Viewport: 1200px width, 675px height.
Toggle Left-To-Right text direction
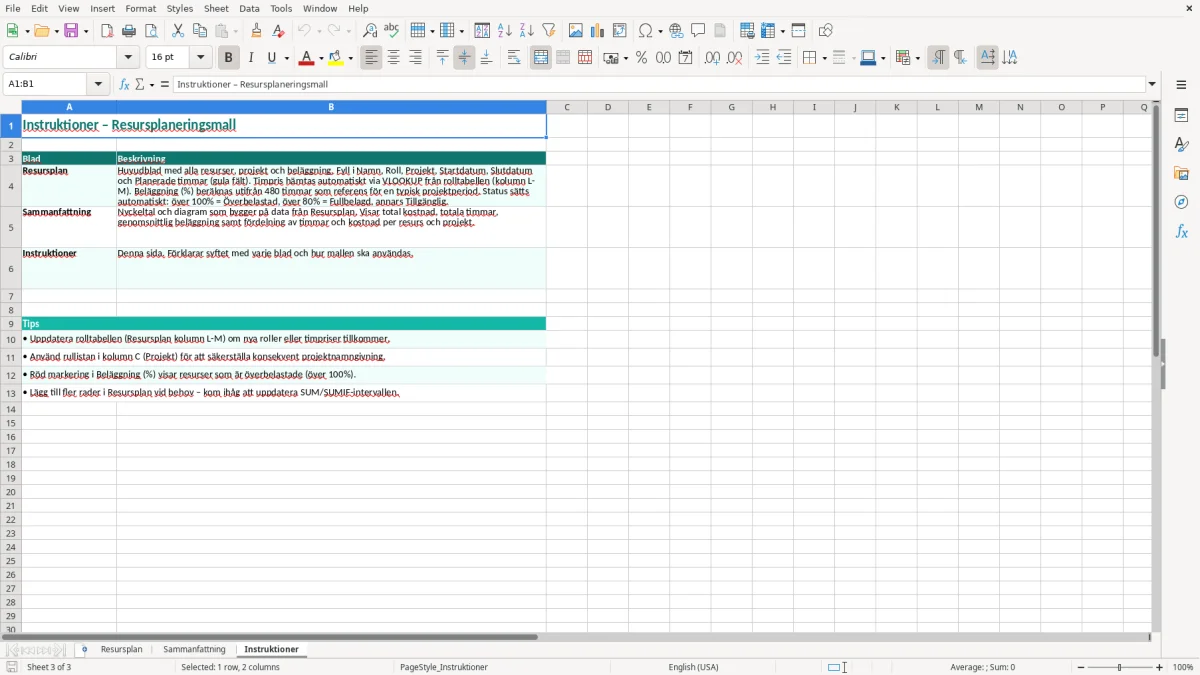pyautogui.click(x=938, y=58)
